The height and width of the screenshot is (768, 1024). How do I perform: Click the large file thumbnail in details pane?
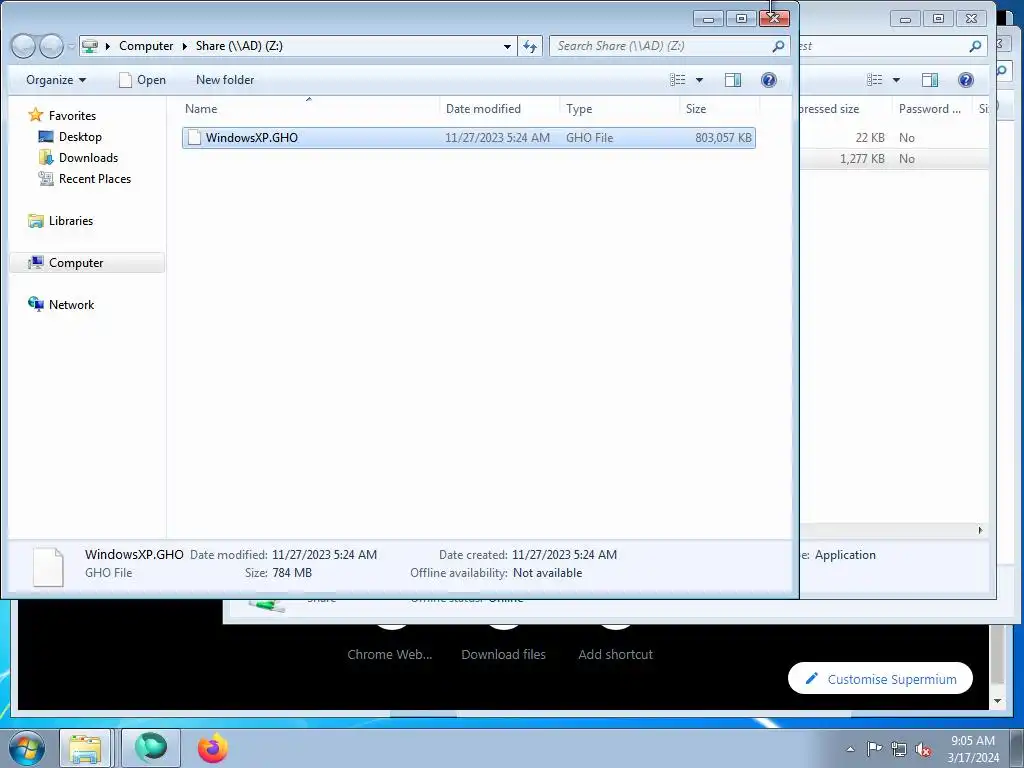click(x=48, y=567)
